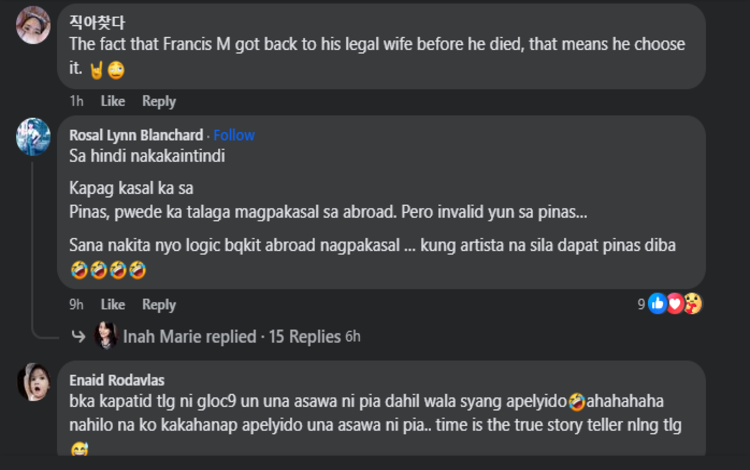Follow Rosal Lynn Blanchard
Image resolution: width=750 pixels, height=470 pixels.
[234, 135]
